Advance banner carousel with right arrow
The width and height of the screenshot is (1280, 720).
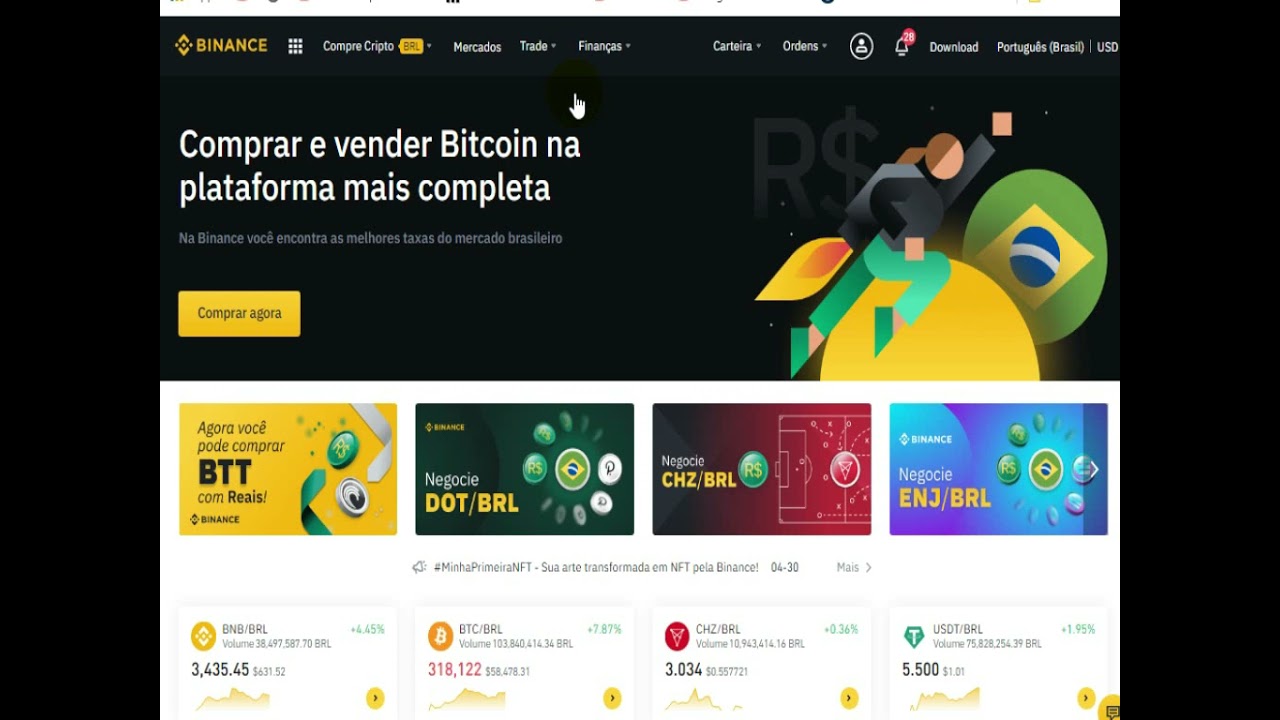tap(1093, 469)
